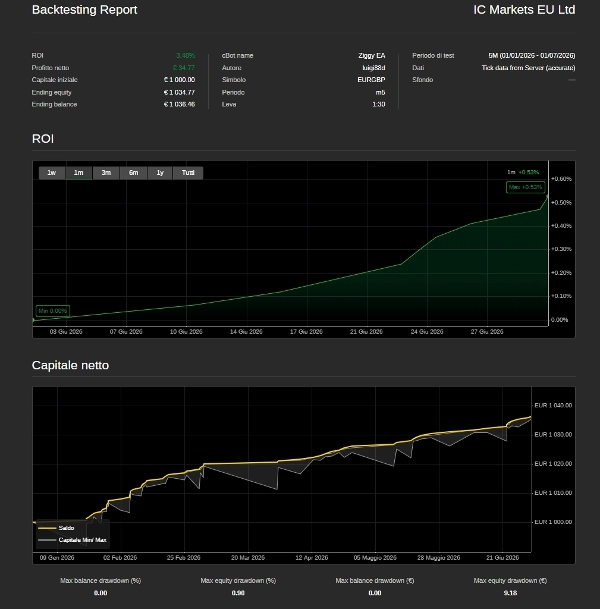Select the 1w ROI range button

52,173
